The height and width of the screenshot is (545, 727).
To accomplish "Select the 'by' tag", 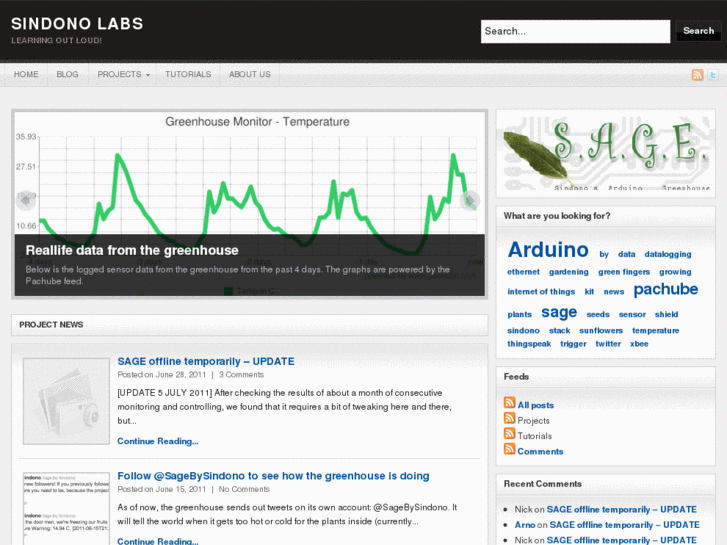I will [604, 254].
